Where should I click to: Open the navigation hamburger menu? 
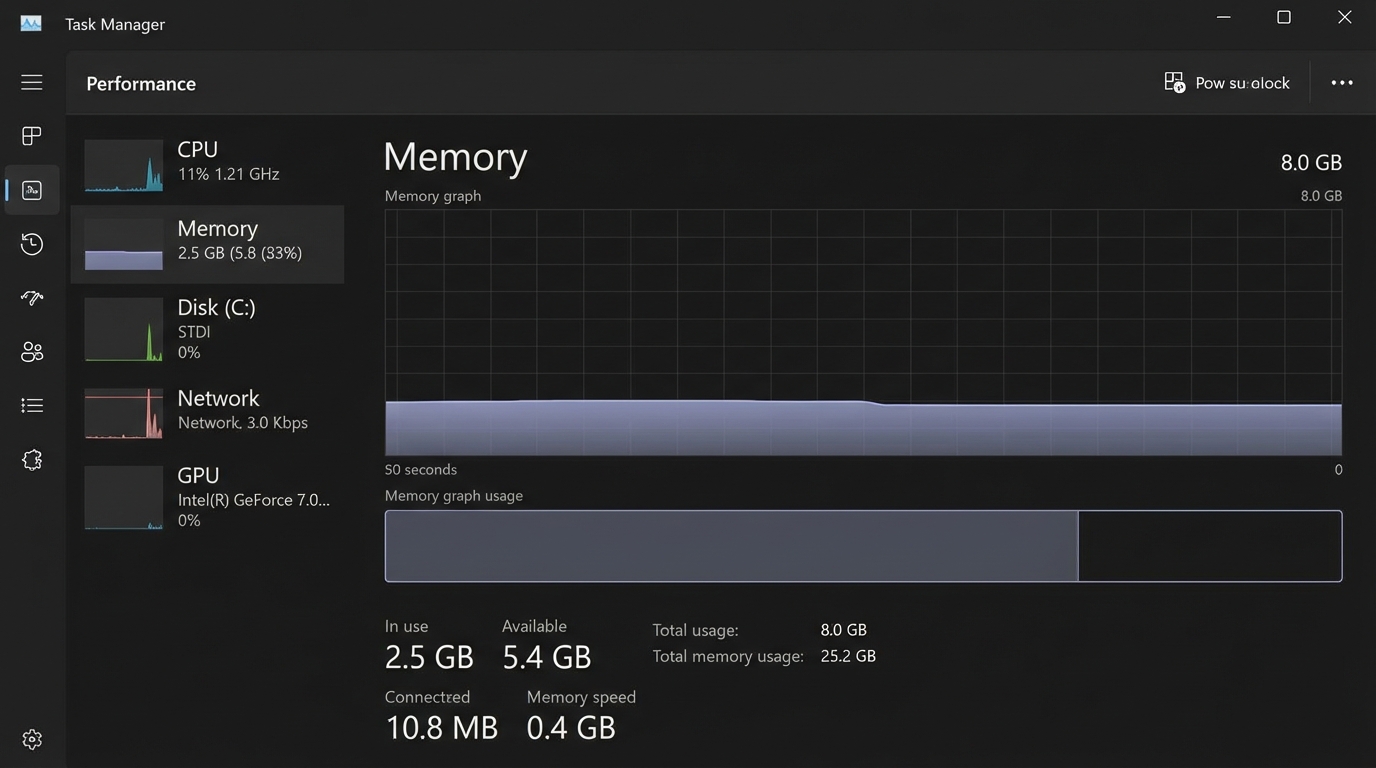(x=31, y=82)
